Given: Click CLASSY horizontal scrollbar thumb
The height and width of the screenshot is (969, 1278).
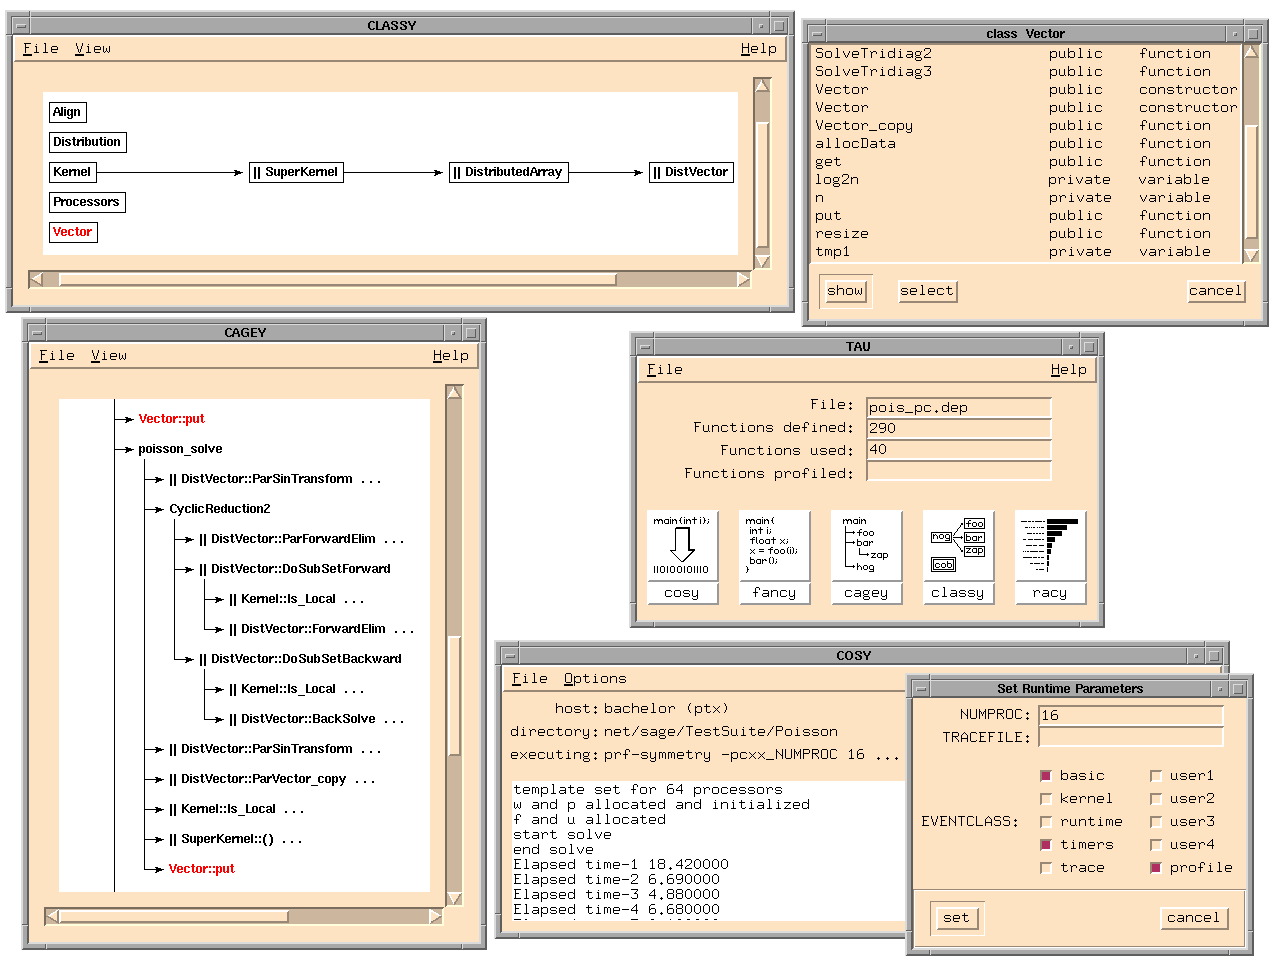Looking at the screenshot, I should pyautogui.click(x=337, y=279).
